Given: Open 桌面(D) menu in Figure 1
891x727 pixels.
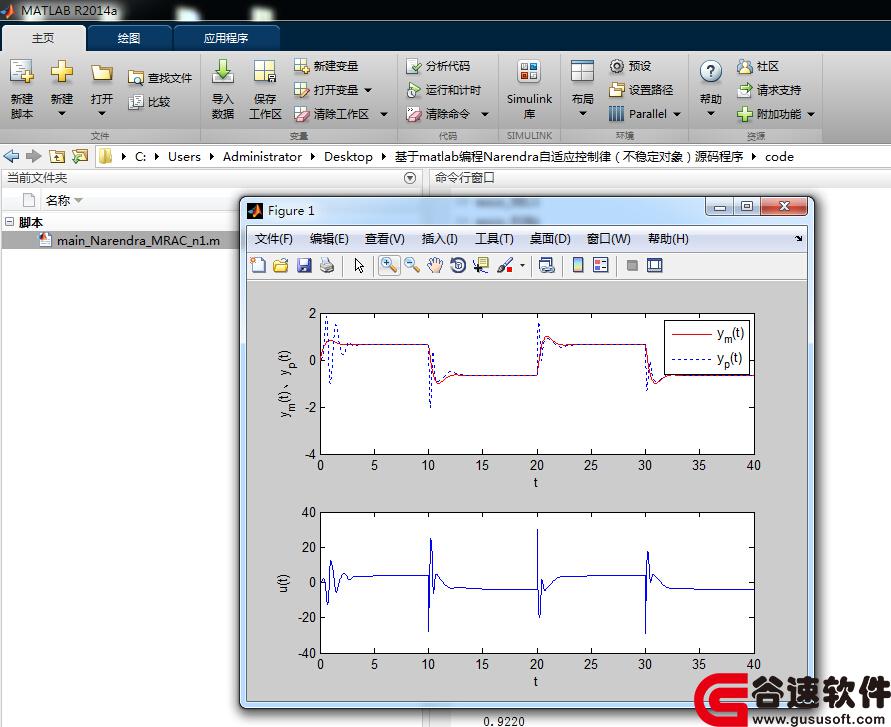Looking at the screenshot, I should pos(549,239).
